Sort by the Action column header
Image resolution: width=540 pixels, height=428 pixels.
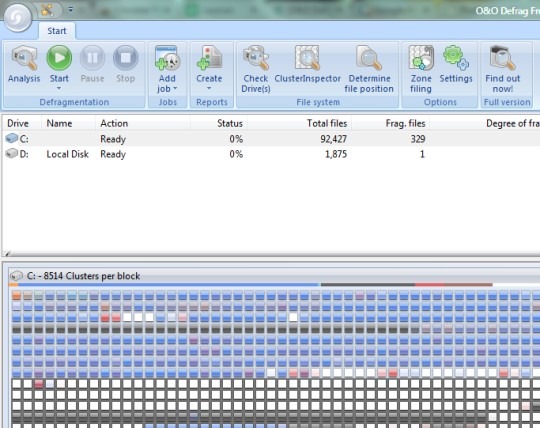[x=143, y=123]
